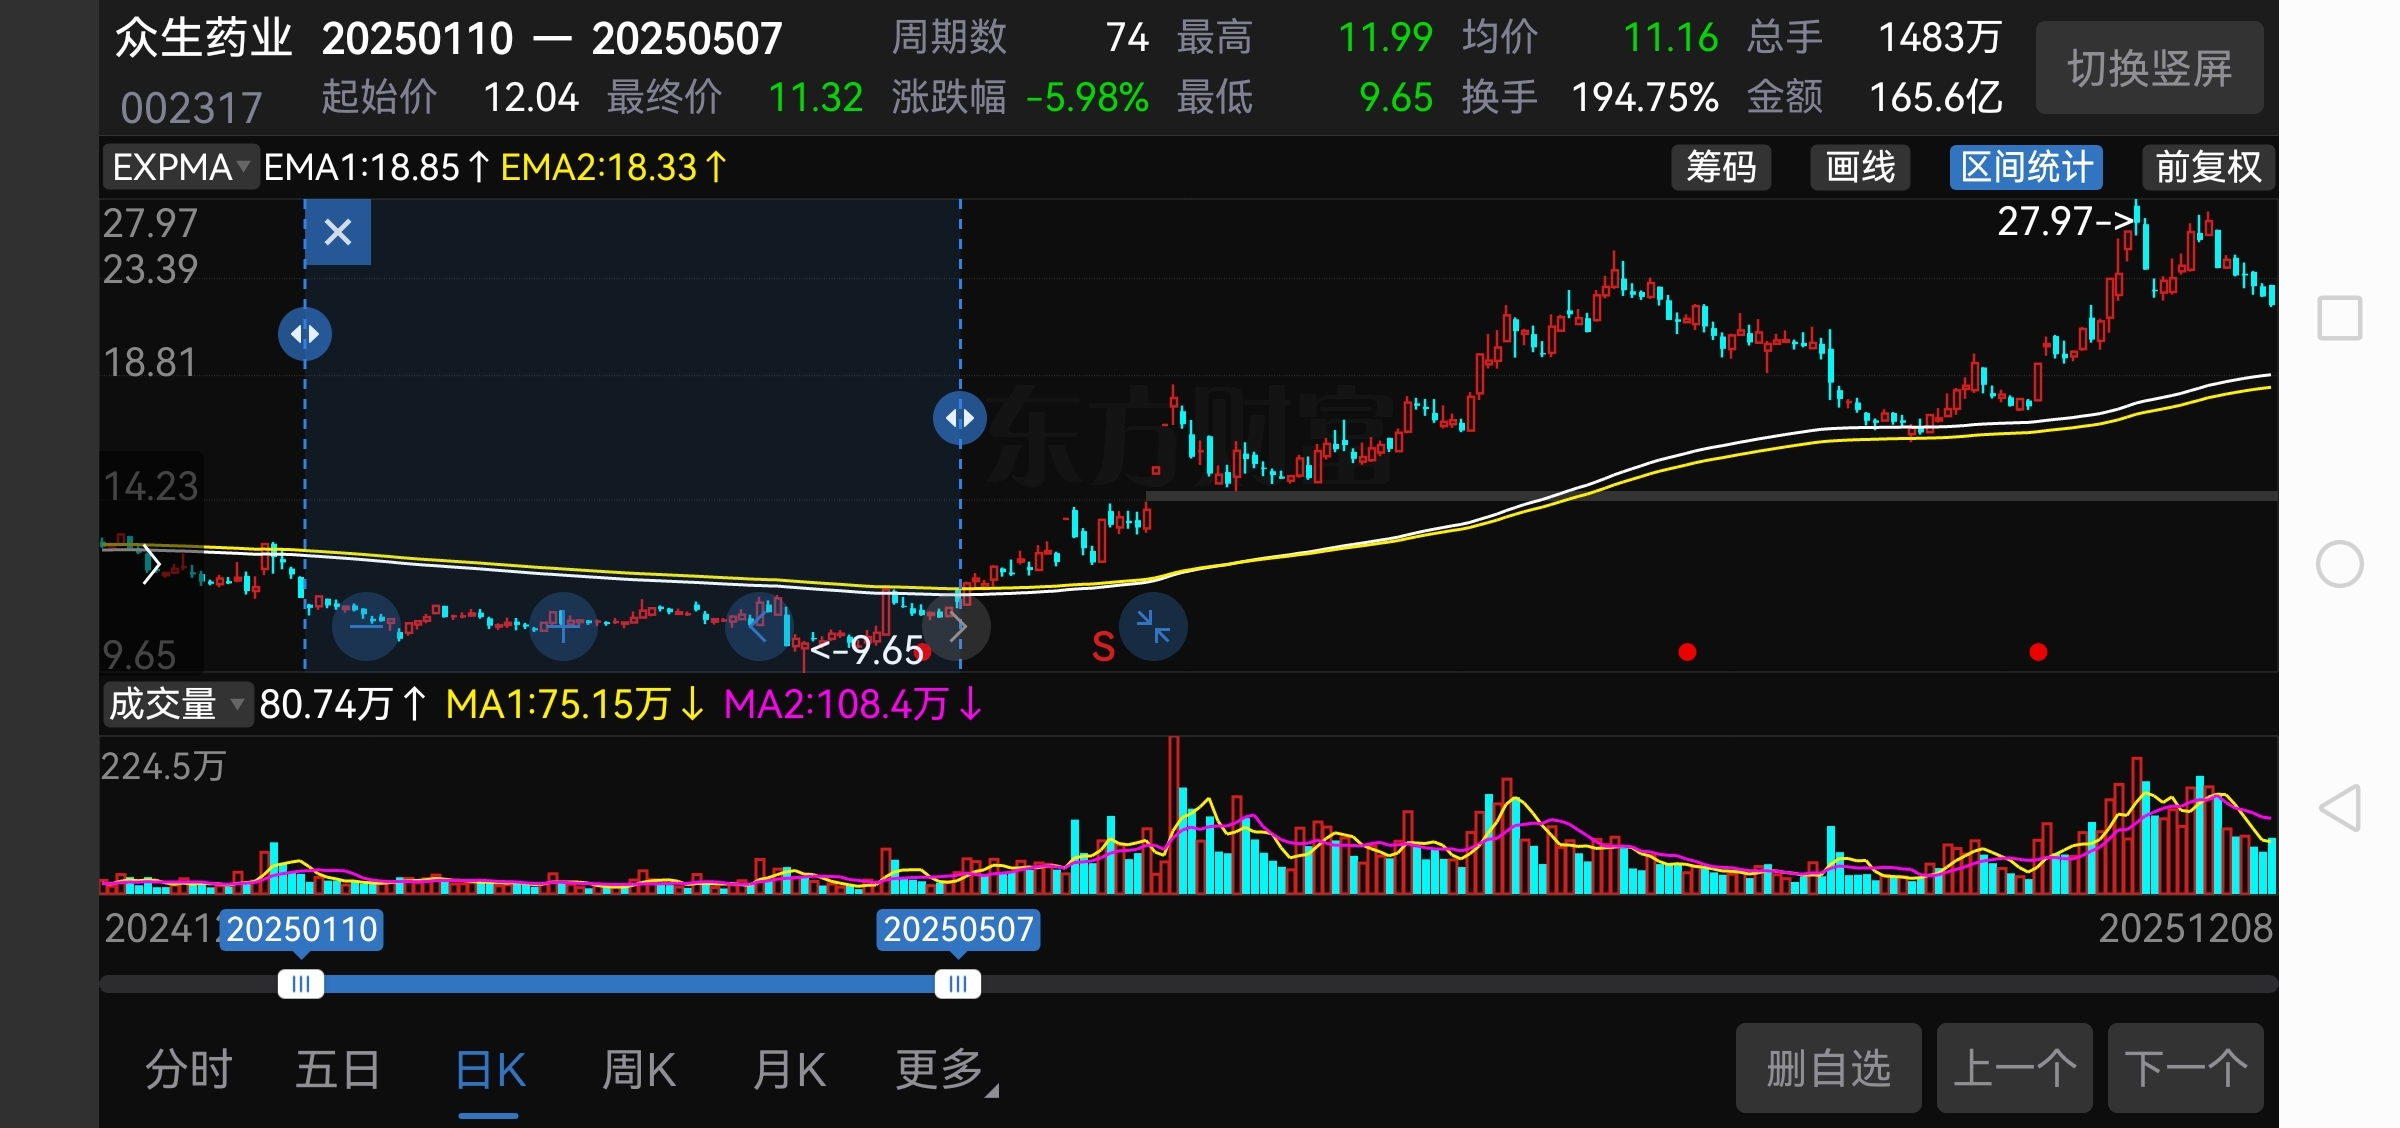Open the 成交量 indicator dropdown
The image size is (2400, 1128).
pos(177,704)
